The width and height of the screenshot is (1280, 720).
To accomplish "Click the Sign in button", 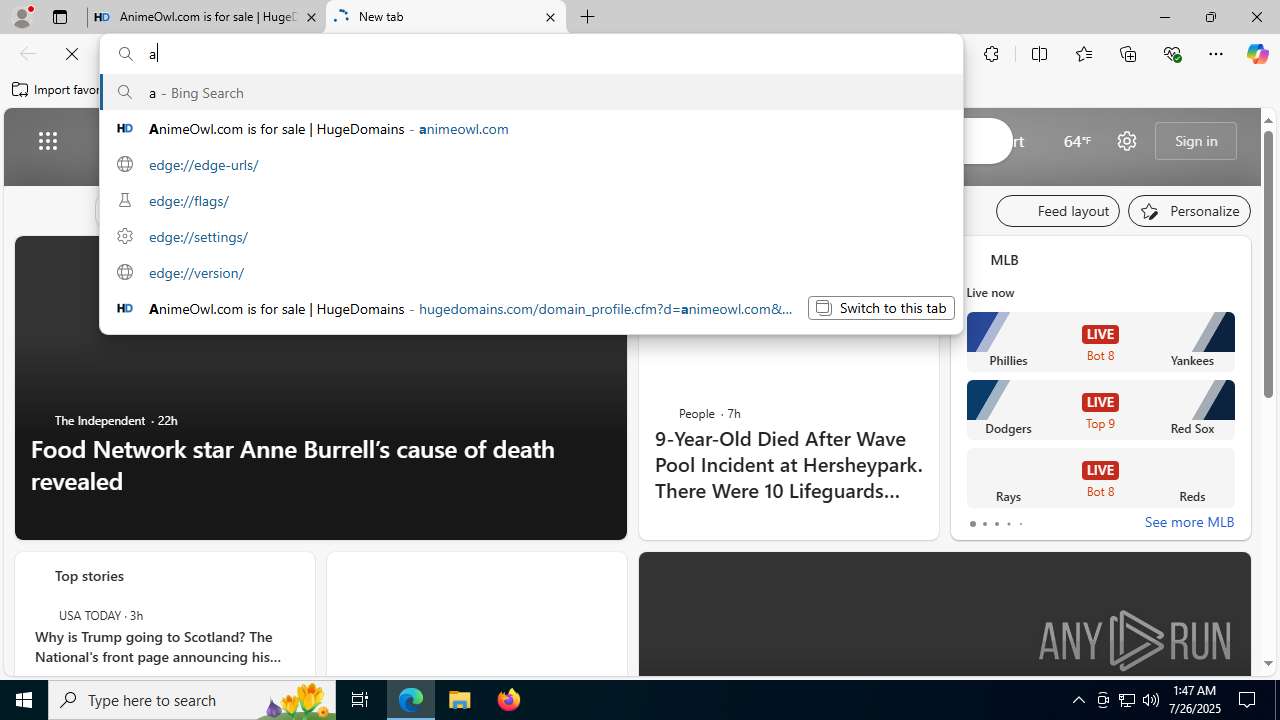I will [x=1196, y=141].
